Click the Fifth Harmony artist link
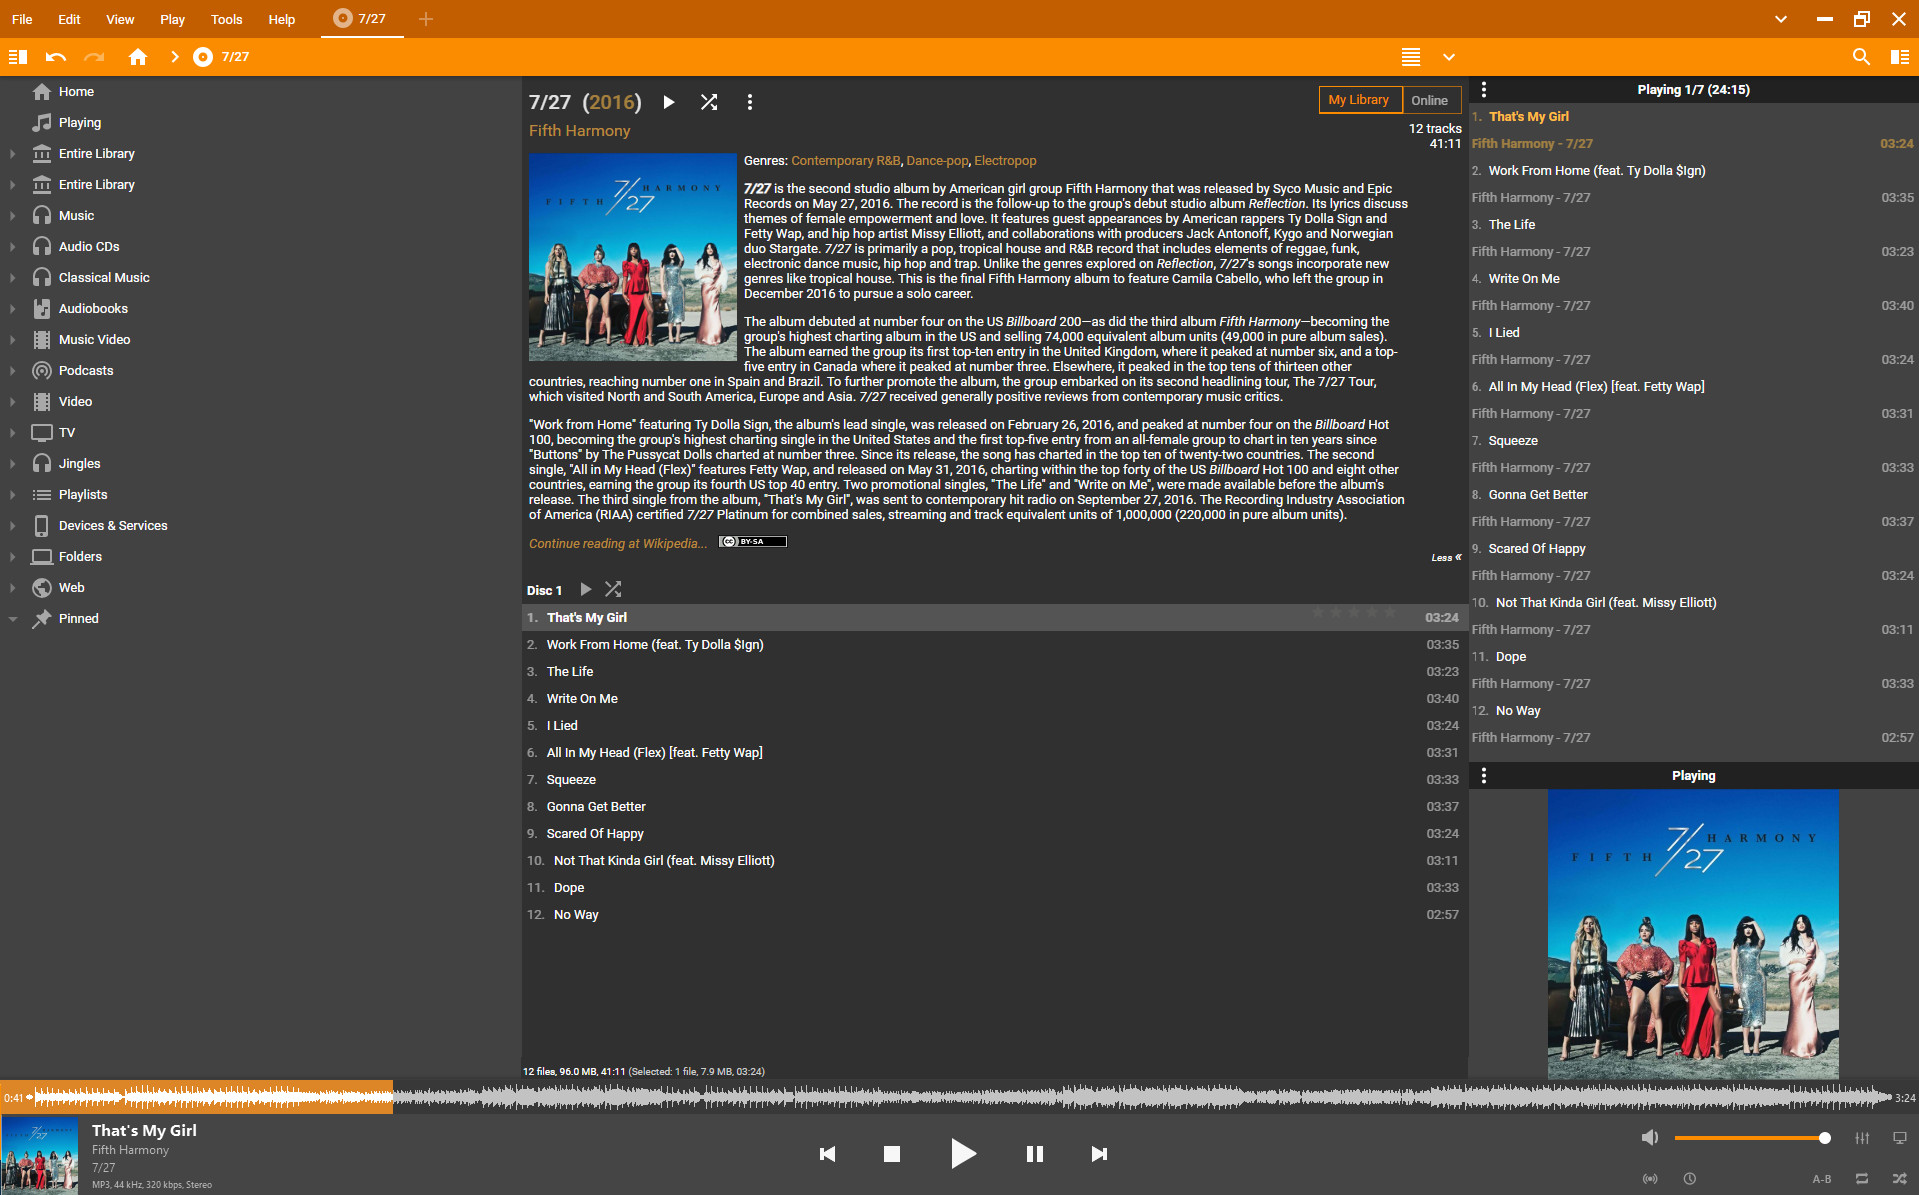This screenshot has height=1195, width=1919. click(579, 131)
